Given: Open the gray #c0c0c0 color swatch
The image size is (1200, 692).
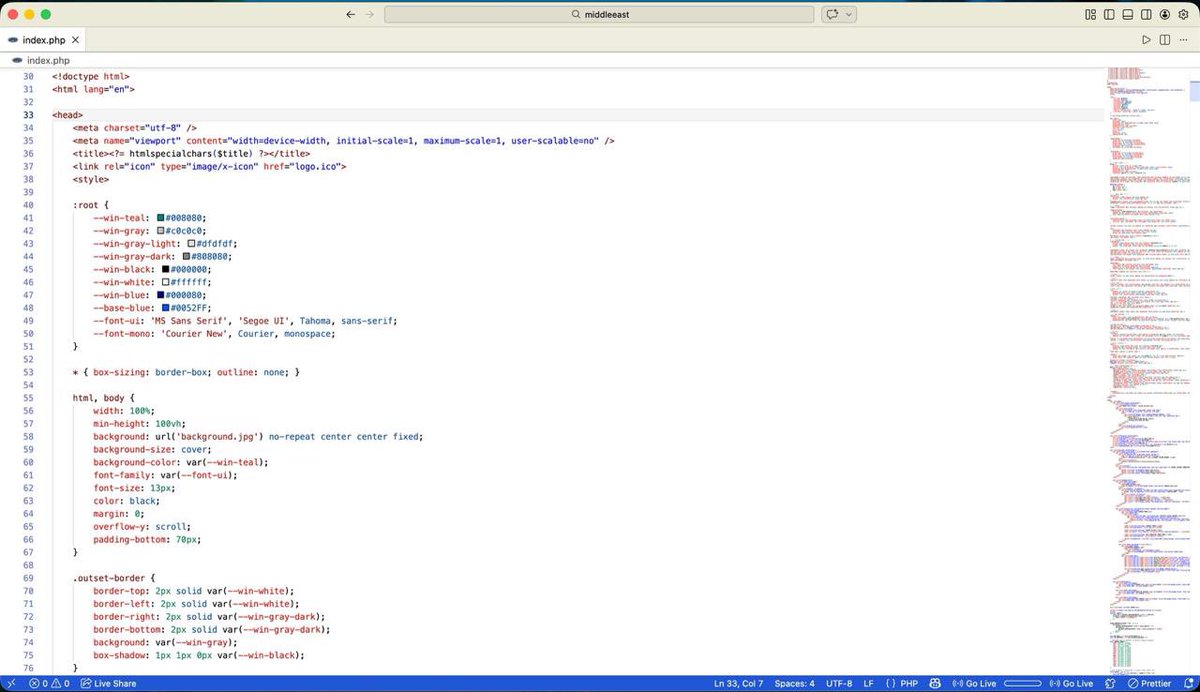Looking at the screenshot, I should click(160, 230).
